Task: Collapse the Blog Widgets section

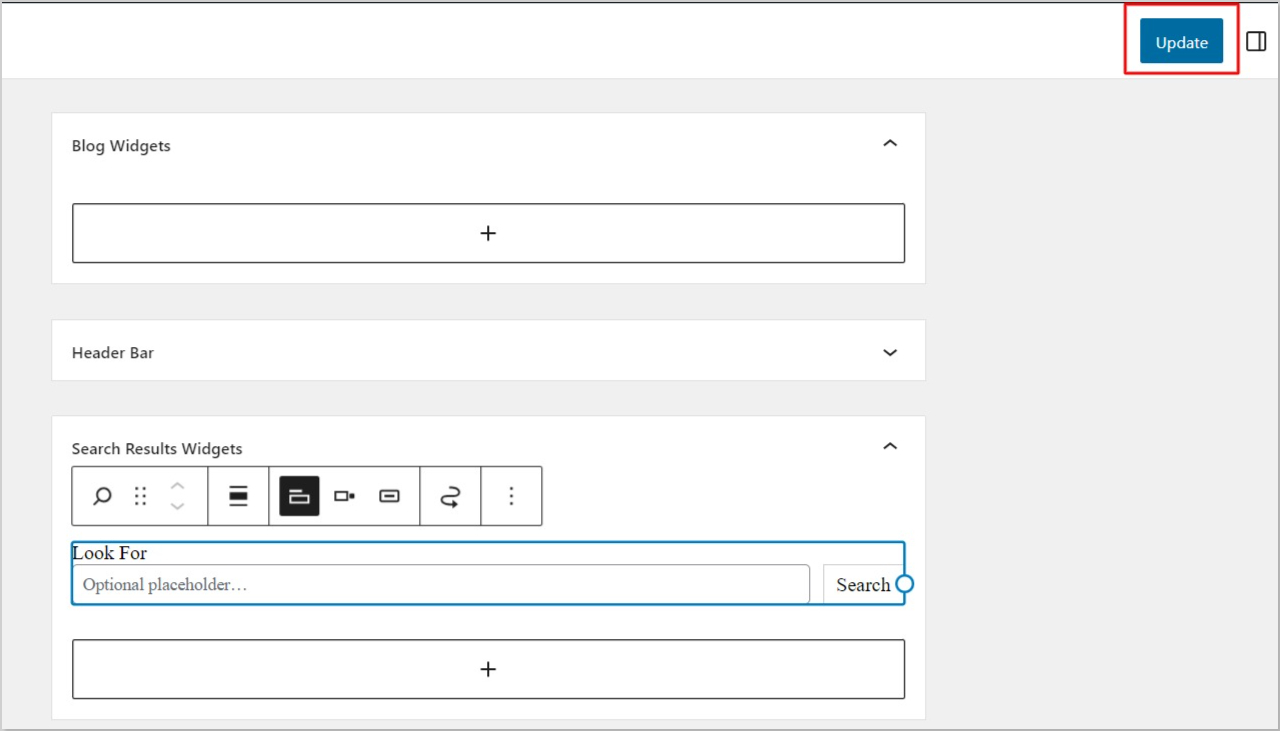Action: pyautogui.click(x=889, y=144)
